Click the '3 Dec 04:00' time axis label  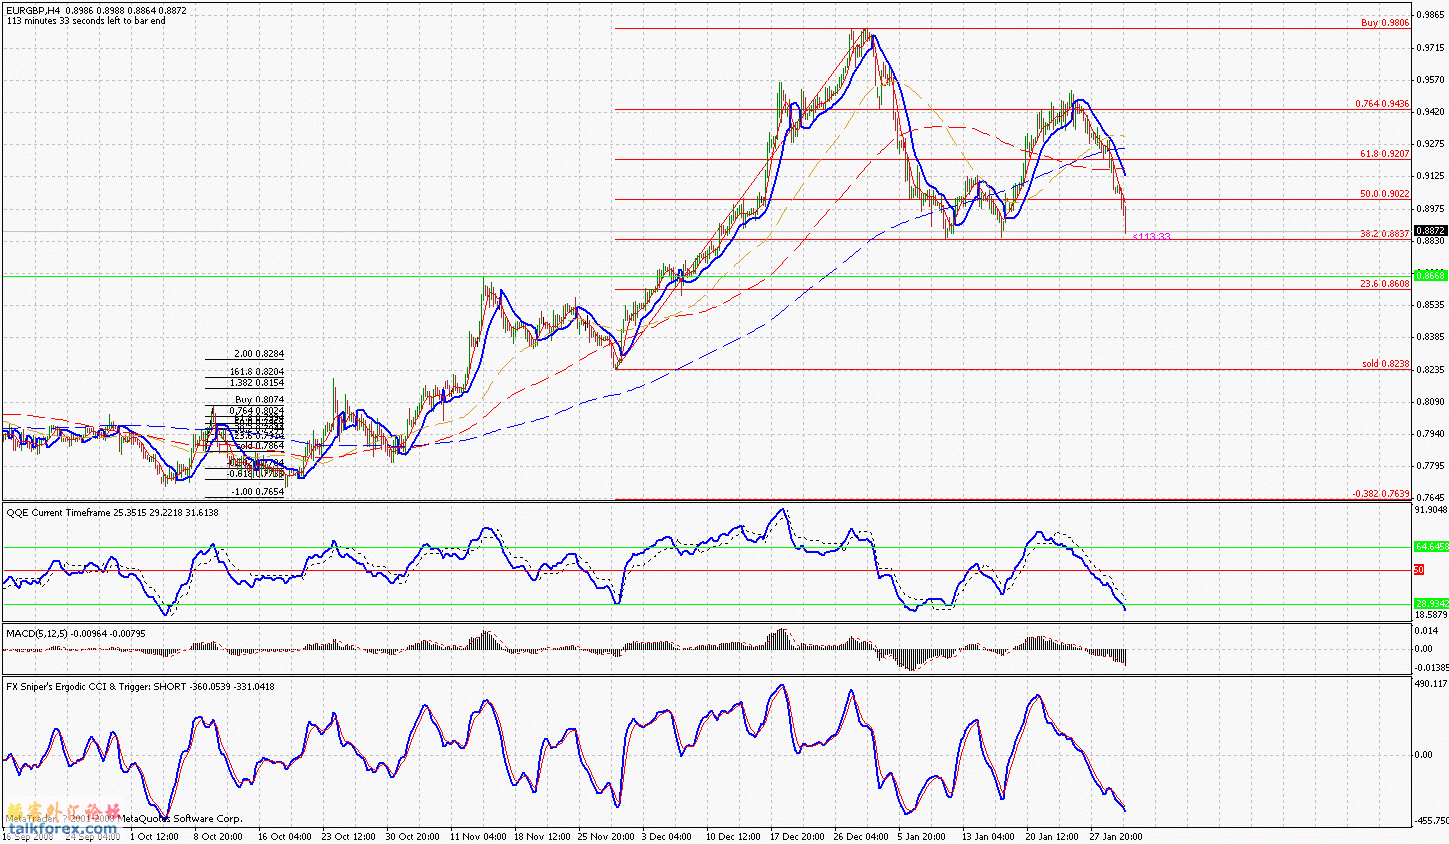pyautogui.click(x=667, y=836)
